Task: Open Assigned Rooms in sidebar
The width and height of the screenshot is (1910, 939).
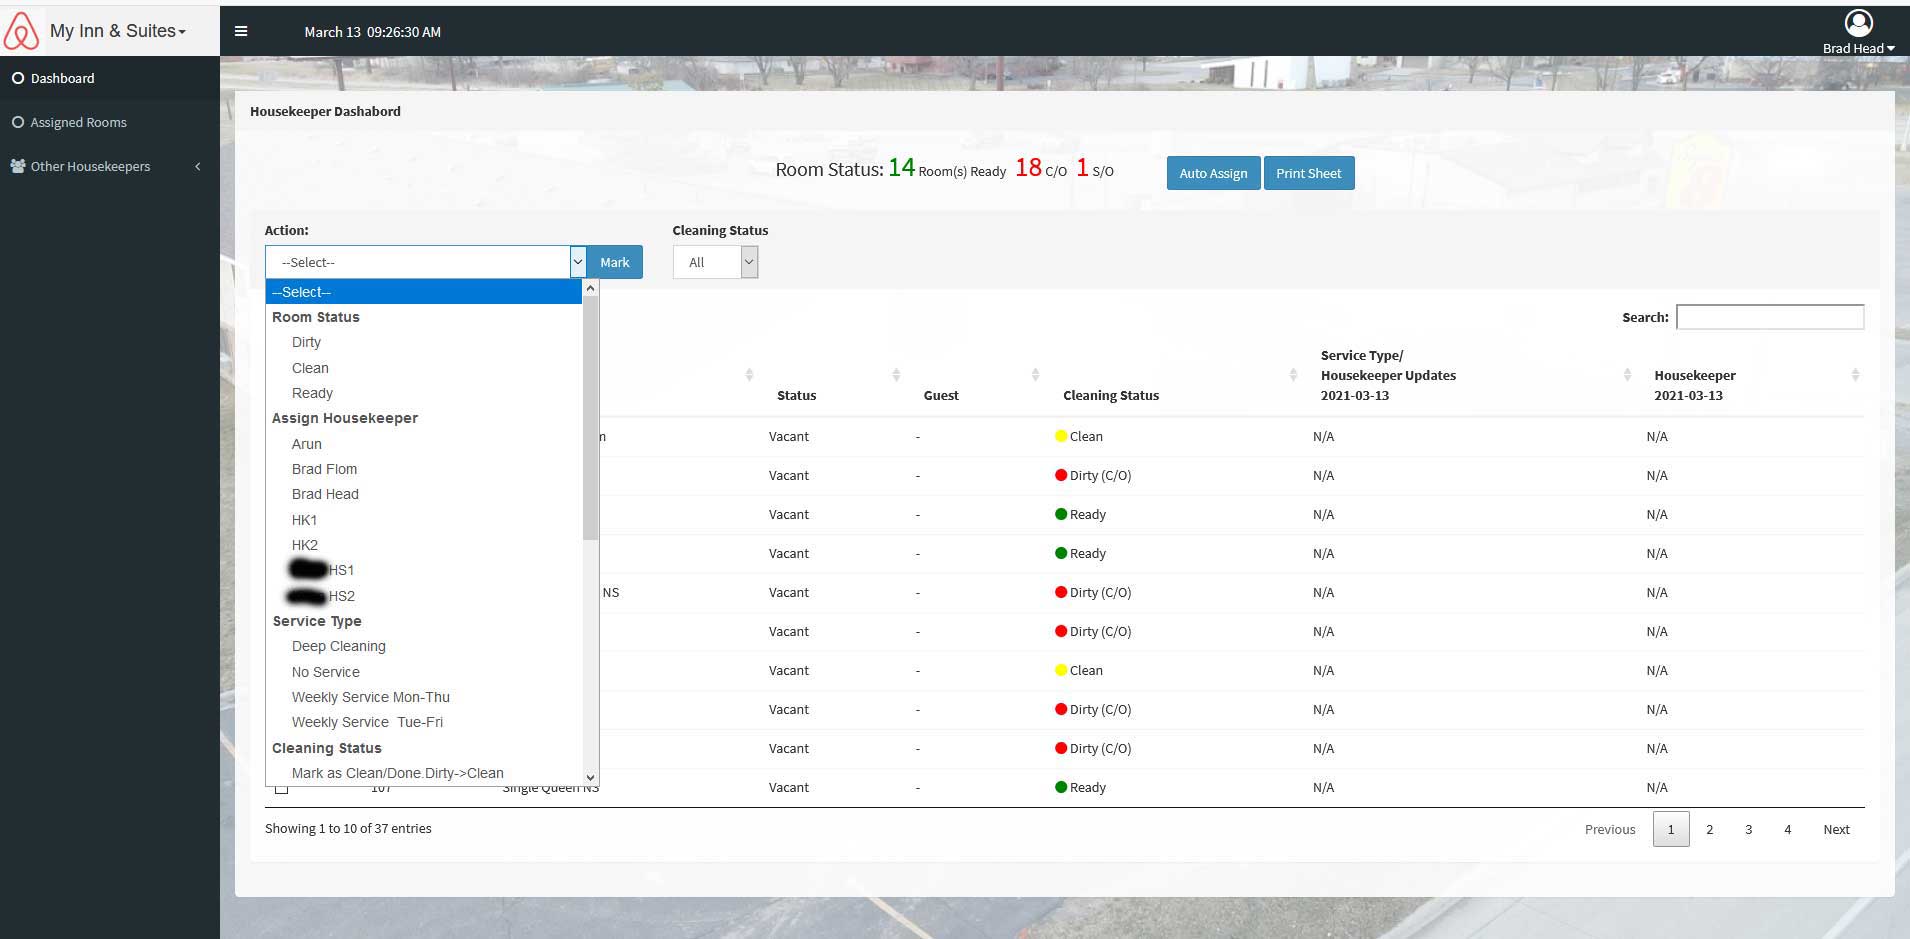Action: point(110,122)
